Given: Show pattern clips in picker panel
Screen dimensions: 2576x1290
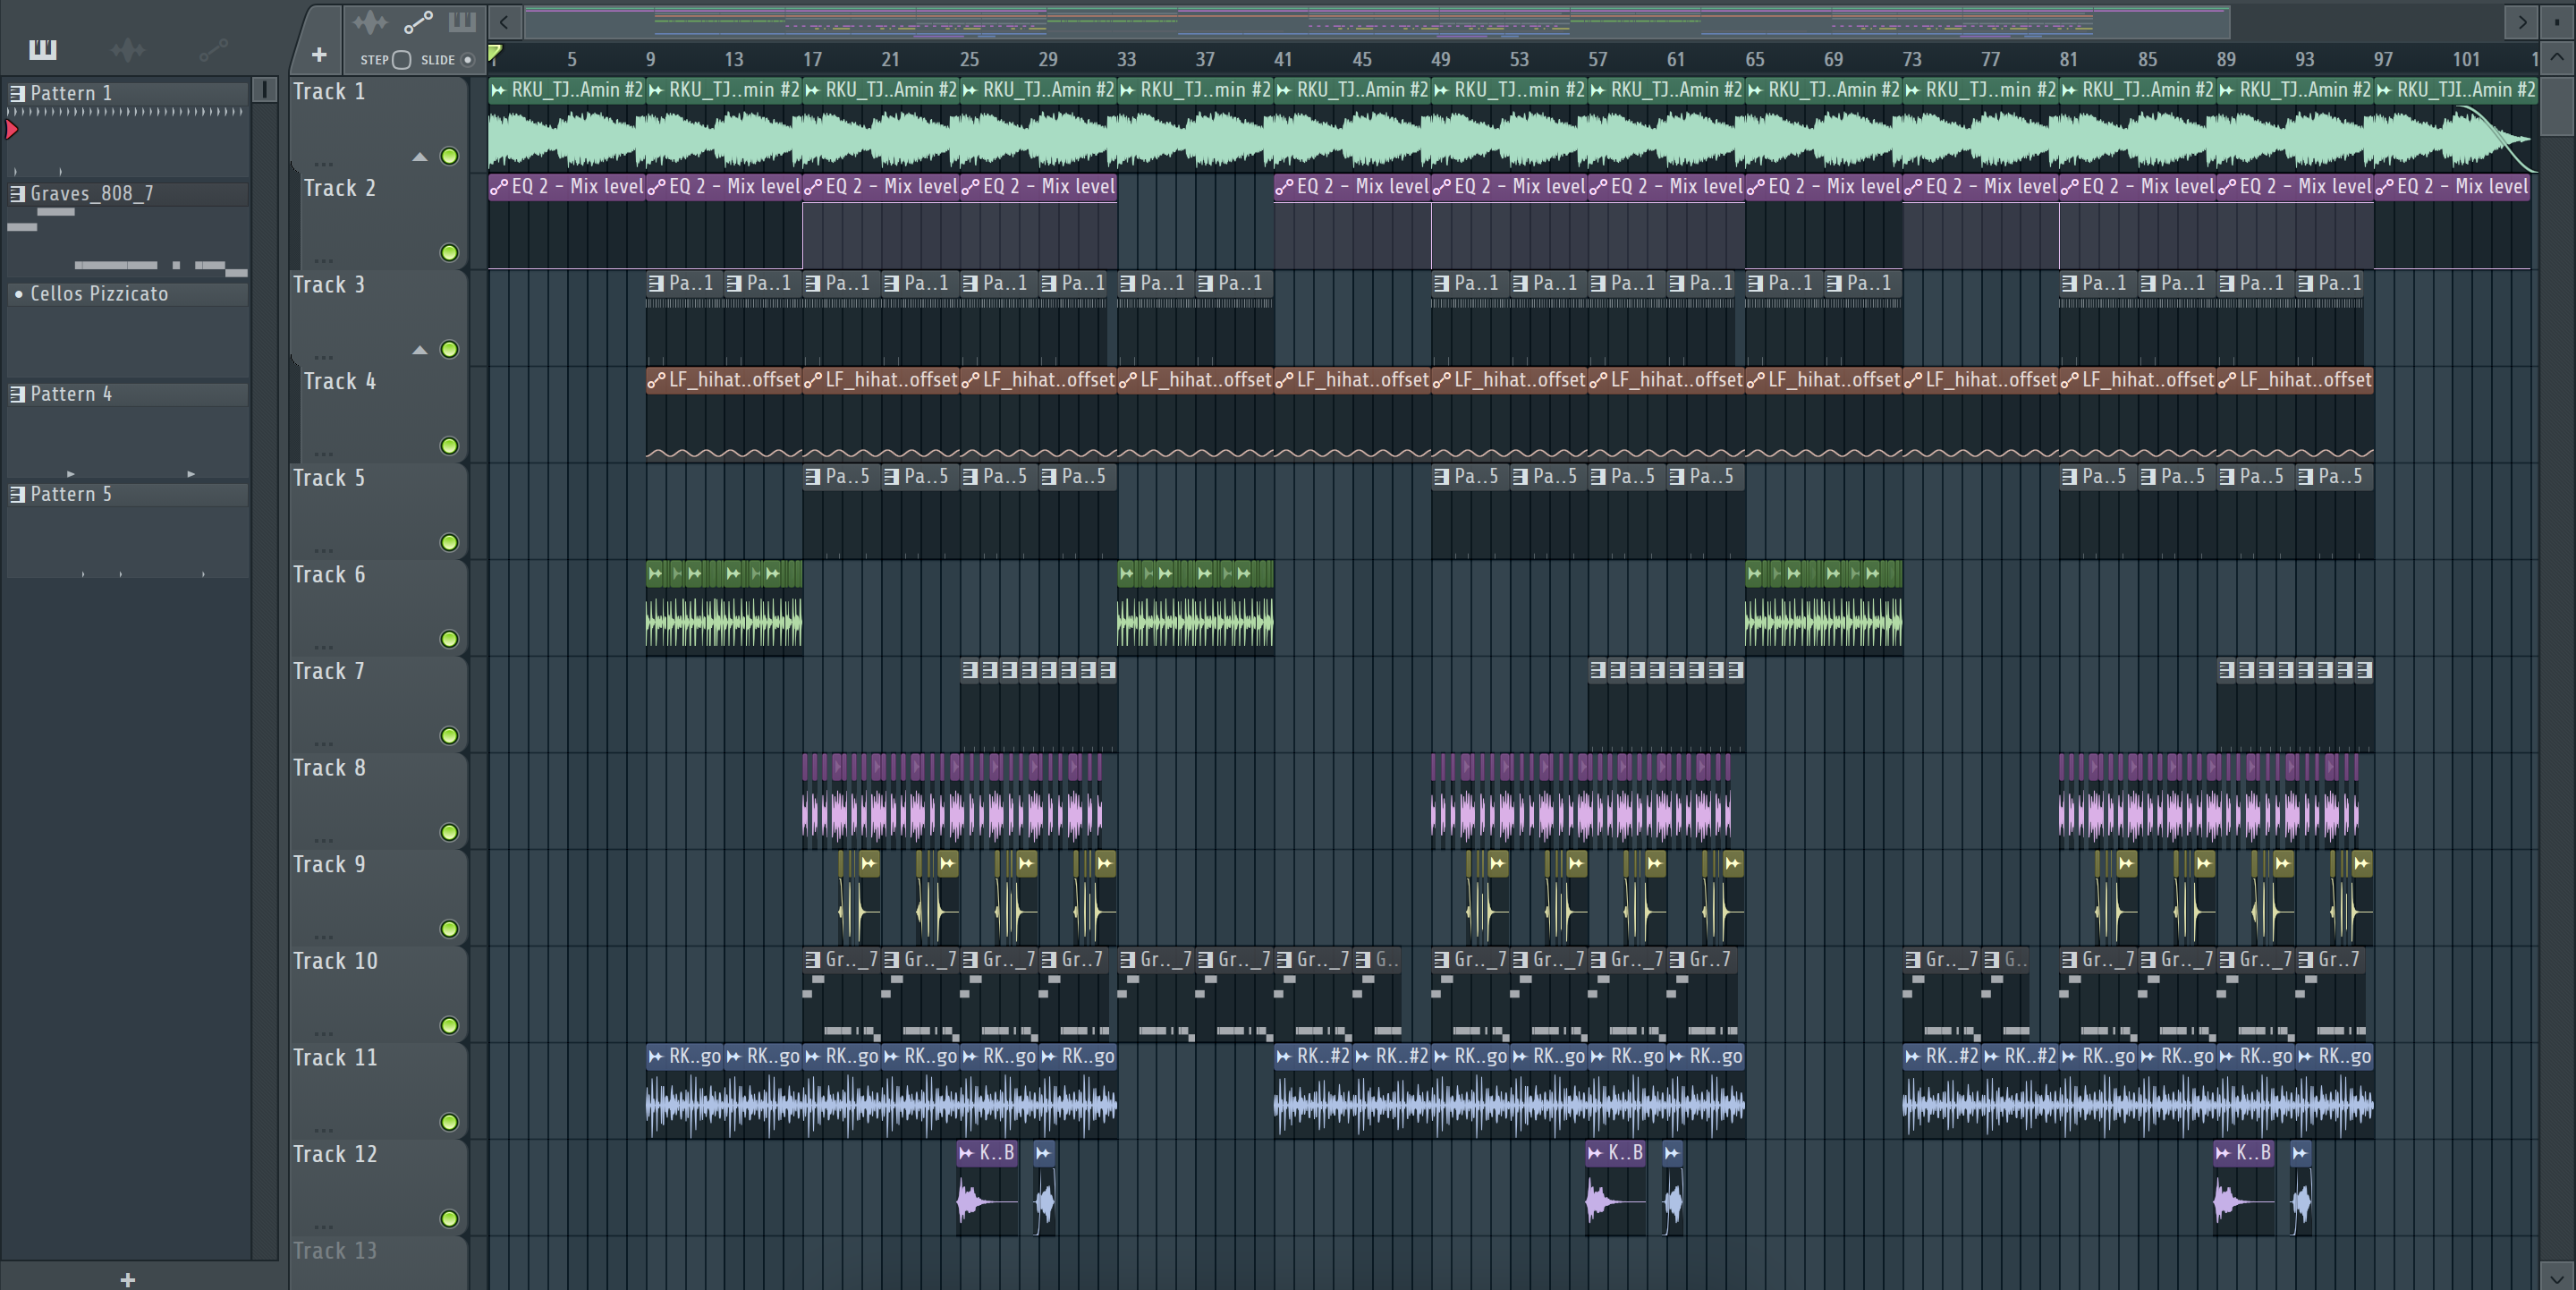Looking at the screenshot, I should tap(42, 49).
